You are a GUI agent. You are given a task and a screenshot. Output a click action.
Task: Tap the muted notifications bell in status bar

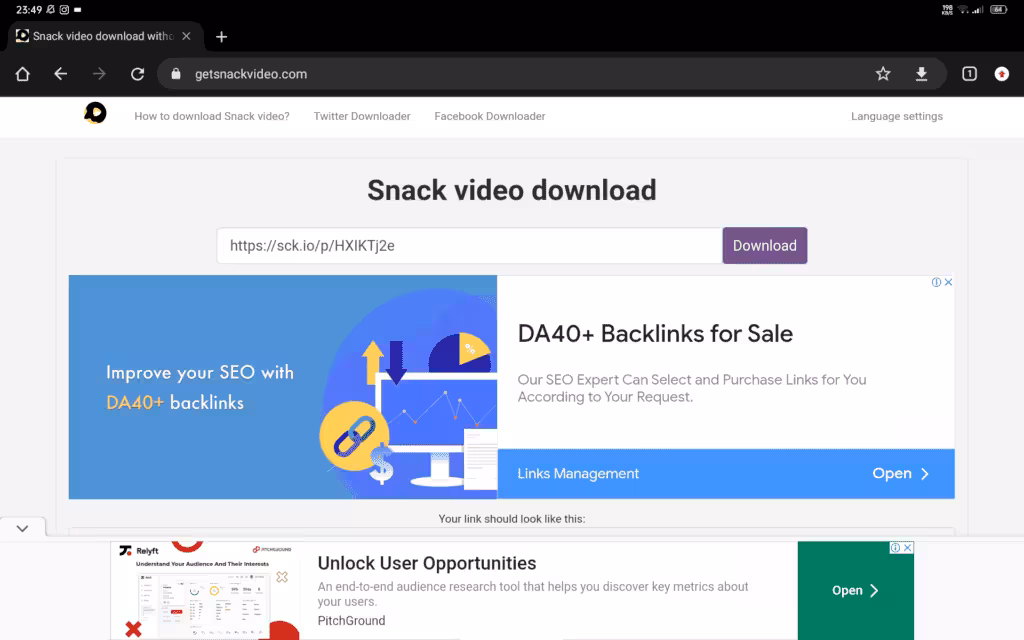click(50, 10)
